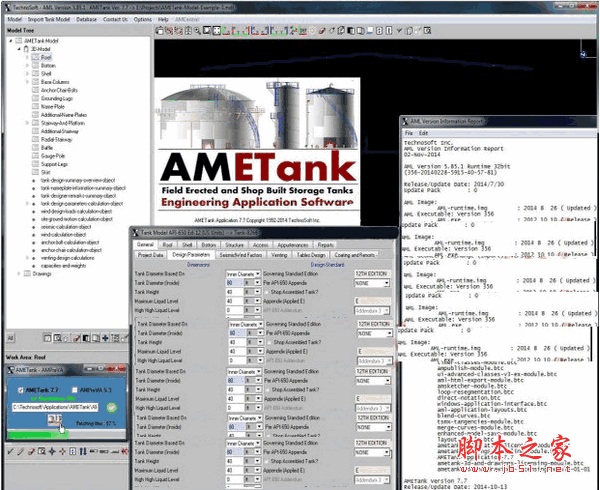Collapse the 3D-Model tree node
Viewport: 600px width, 490px height.
tap(19, 49)
